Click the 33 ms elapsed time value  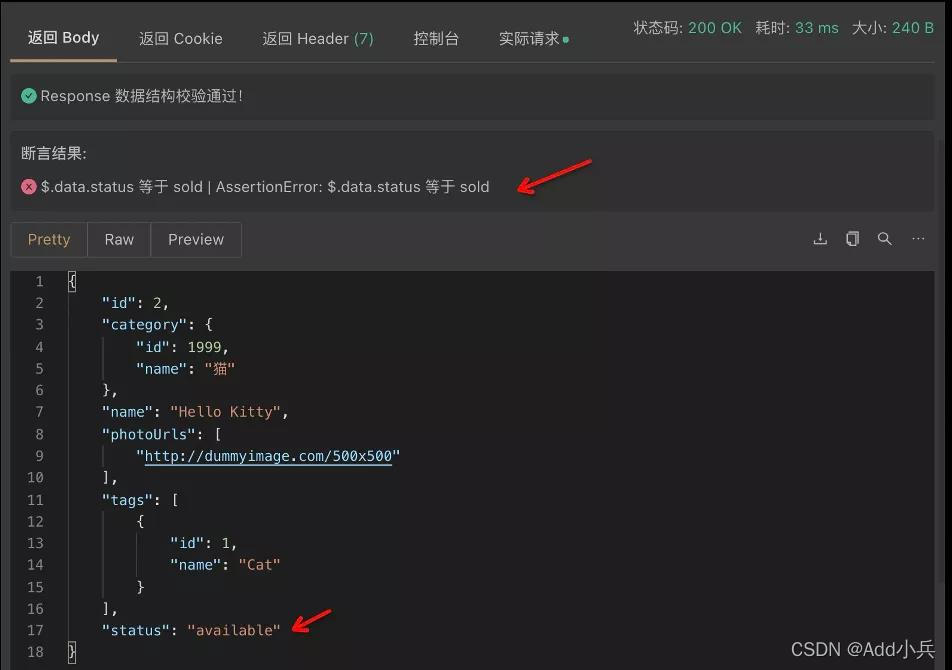pos(817,28)
